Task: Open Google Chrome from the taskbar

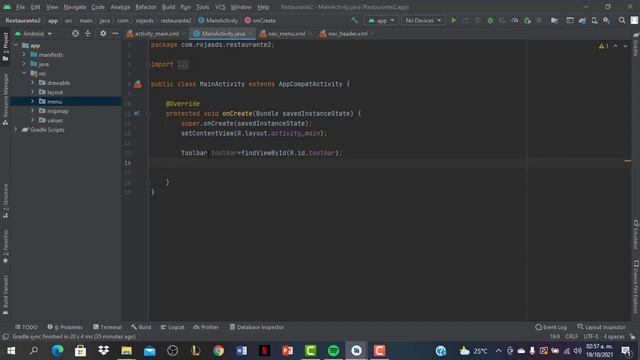Action: pyautogui.click(x=218, y=350)
